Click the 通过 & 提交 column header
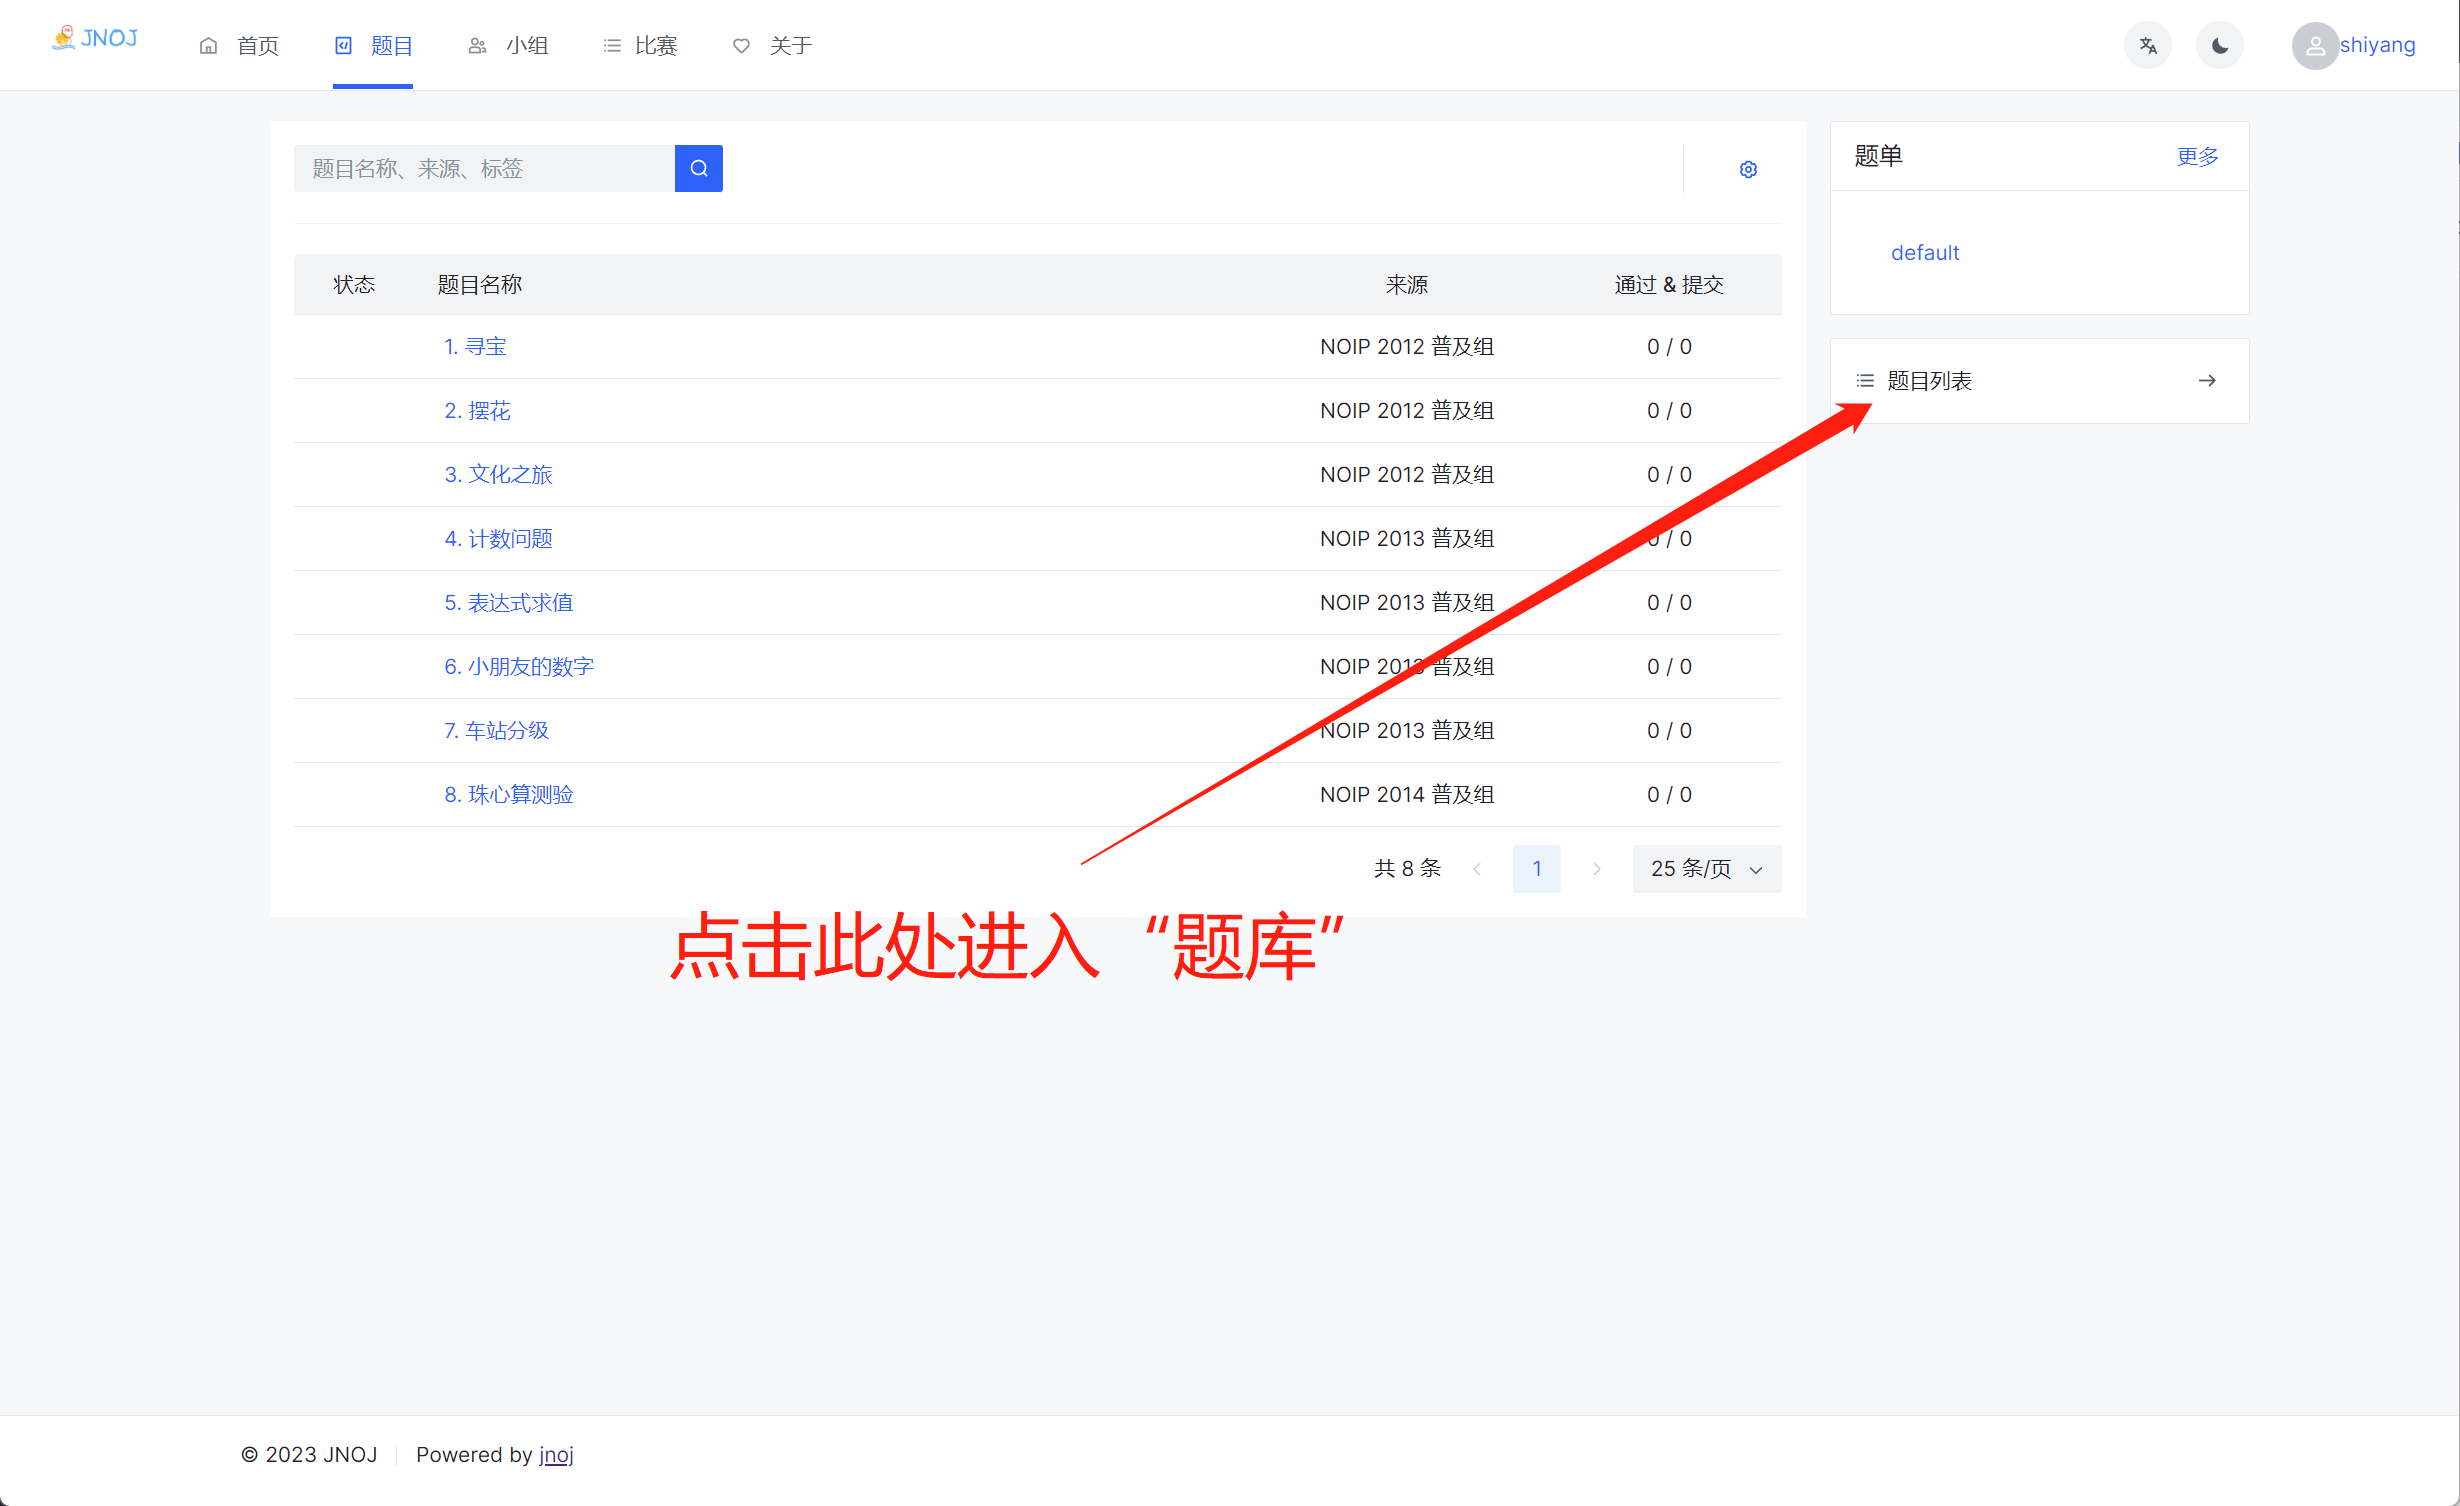This screenshot has width=2460, height=1506. click(1669, 285)
